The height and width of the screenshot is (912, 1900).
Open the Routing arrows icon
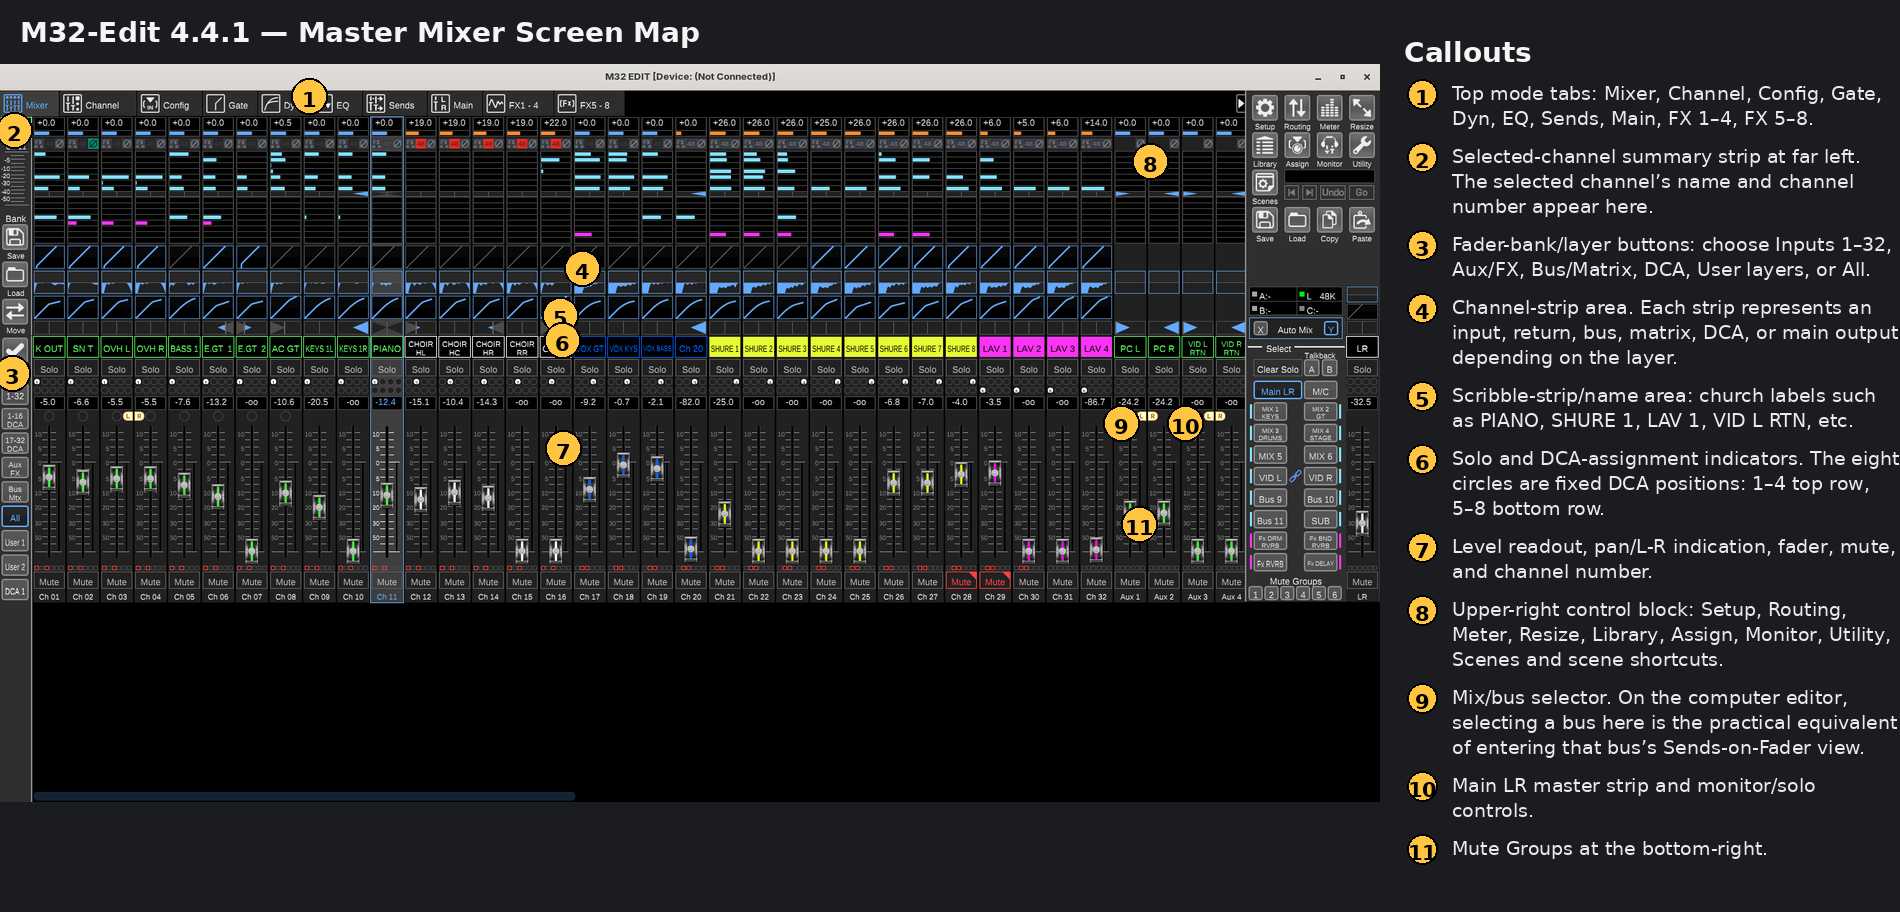pos(1297,108)
